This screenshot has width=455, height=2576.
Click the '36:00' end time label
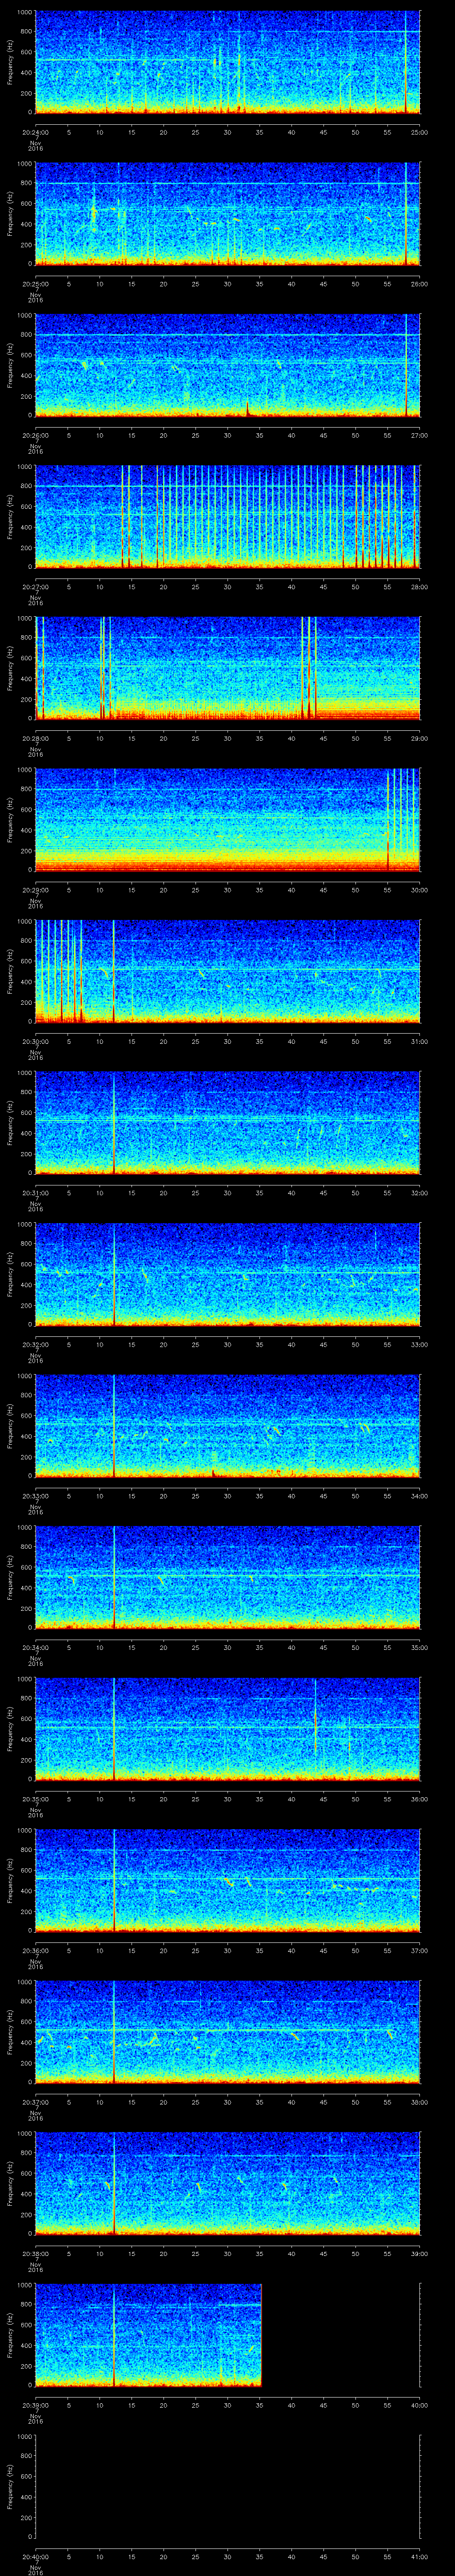coord(420,1799)
